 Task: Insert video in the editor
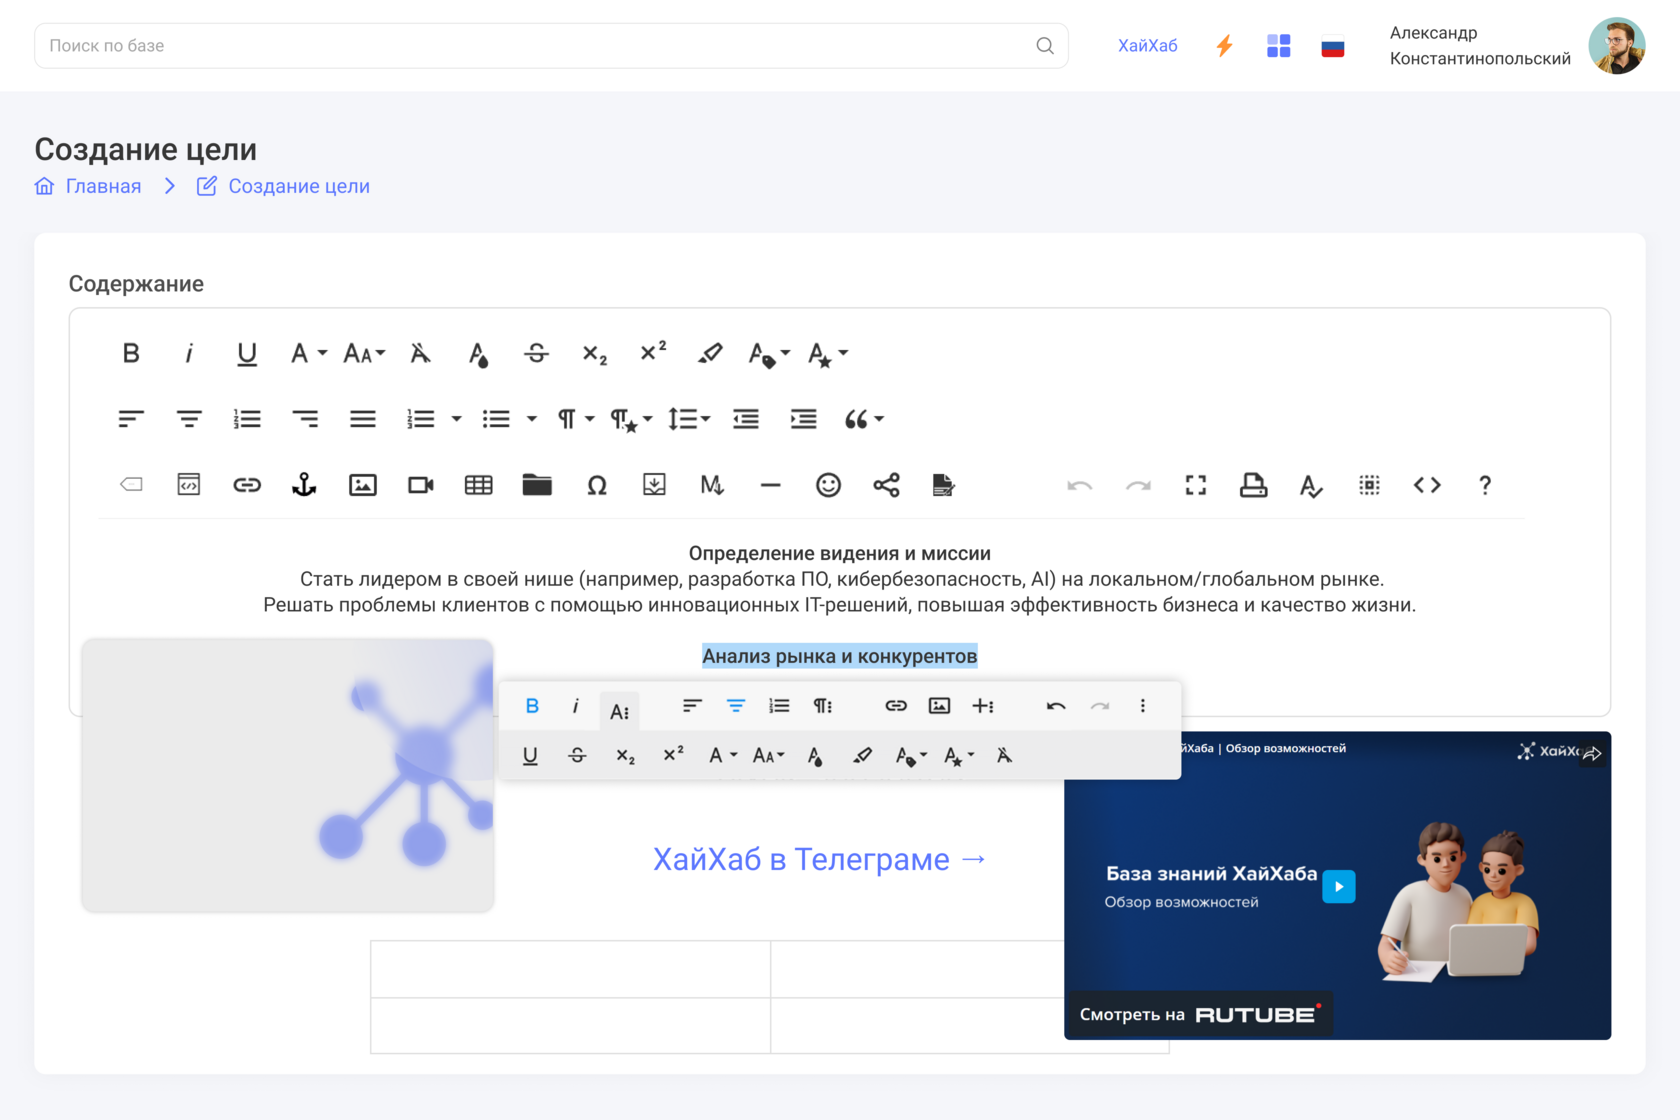pyautogui.click(x=421, y=485)
